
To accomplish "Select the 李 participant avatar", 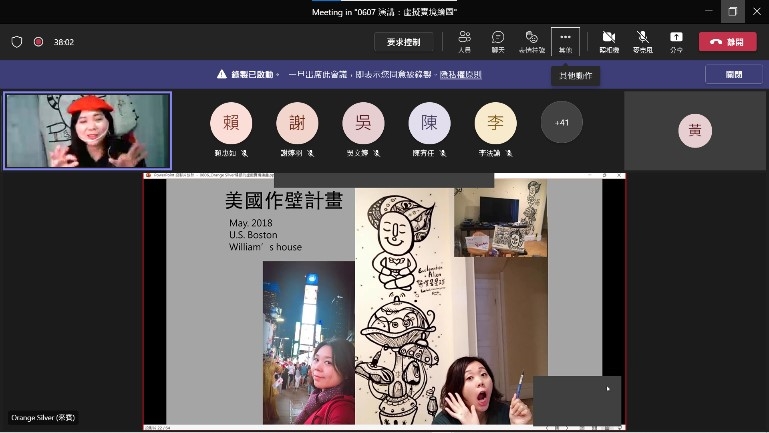I will coord(495,123).
